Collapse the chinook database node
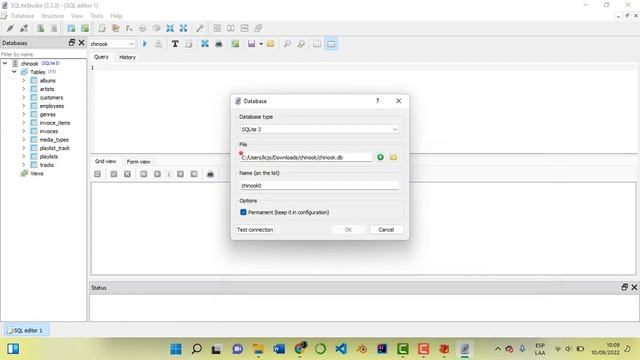Image resolution: width=640 pixels, height=360 pixels. pos(5,63)
